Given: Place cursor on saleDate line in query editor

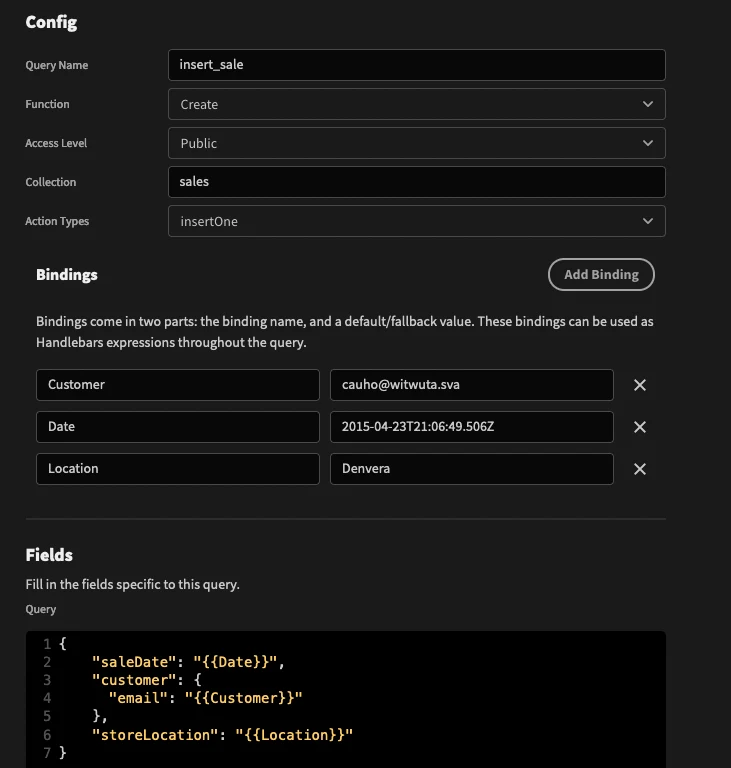Looking at the screenshot, I should click(188, 662).
